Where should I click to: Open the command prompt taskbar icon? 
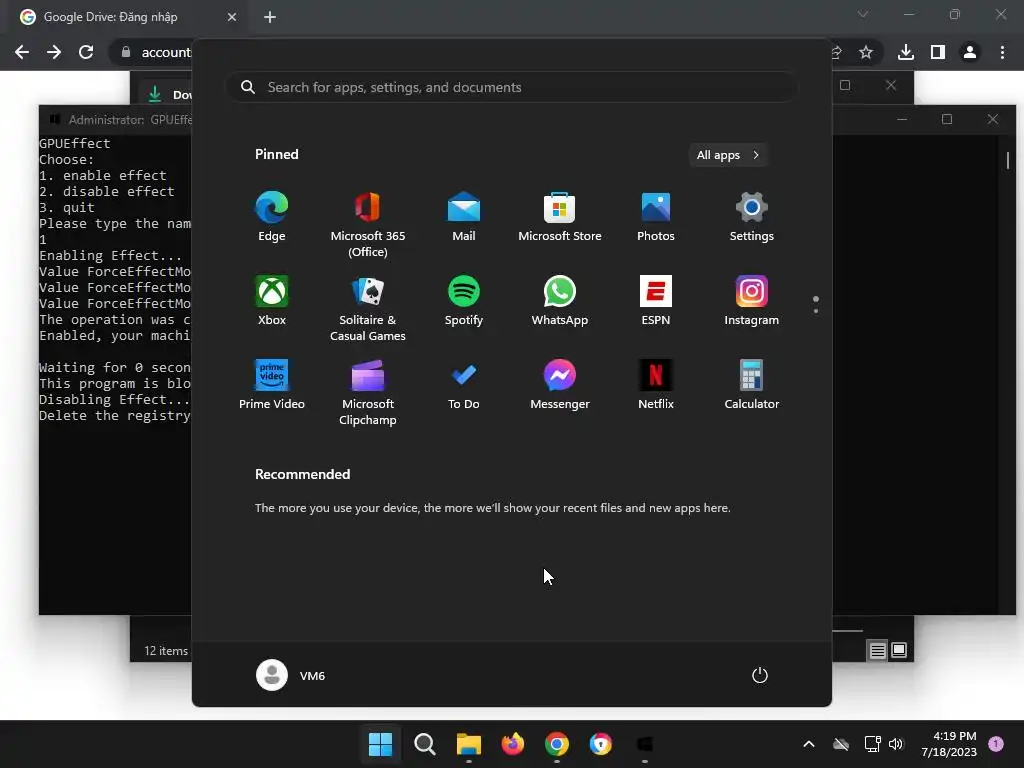645,744
